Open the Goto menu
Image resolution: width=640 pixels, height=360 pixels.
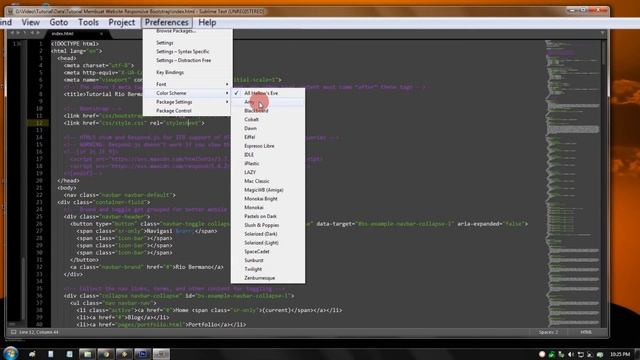click(58, 22)
